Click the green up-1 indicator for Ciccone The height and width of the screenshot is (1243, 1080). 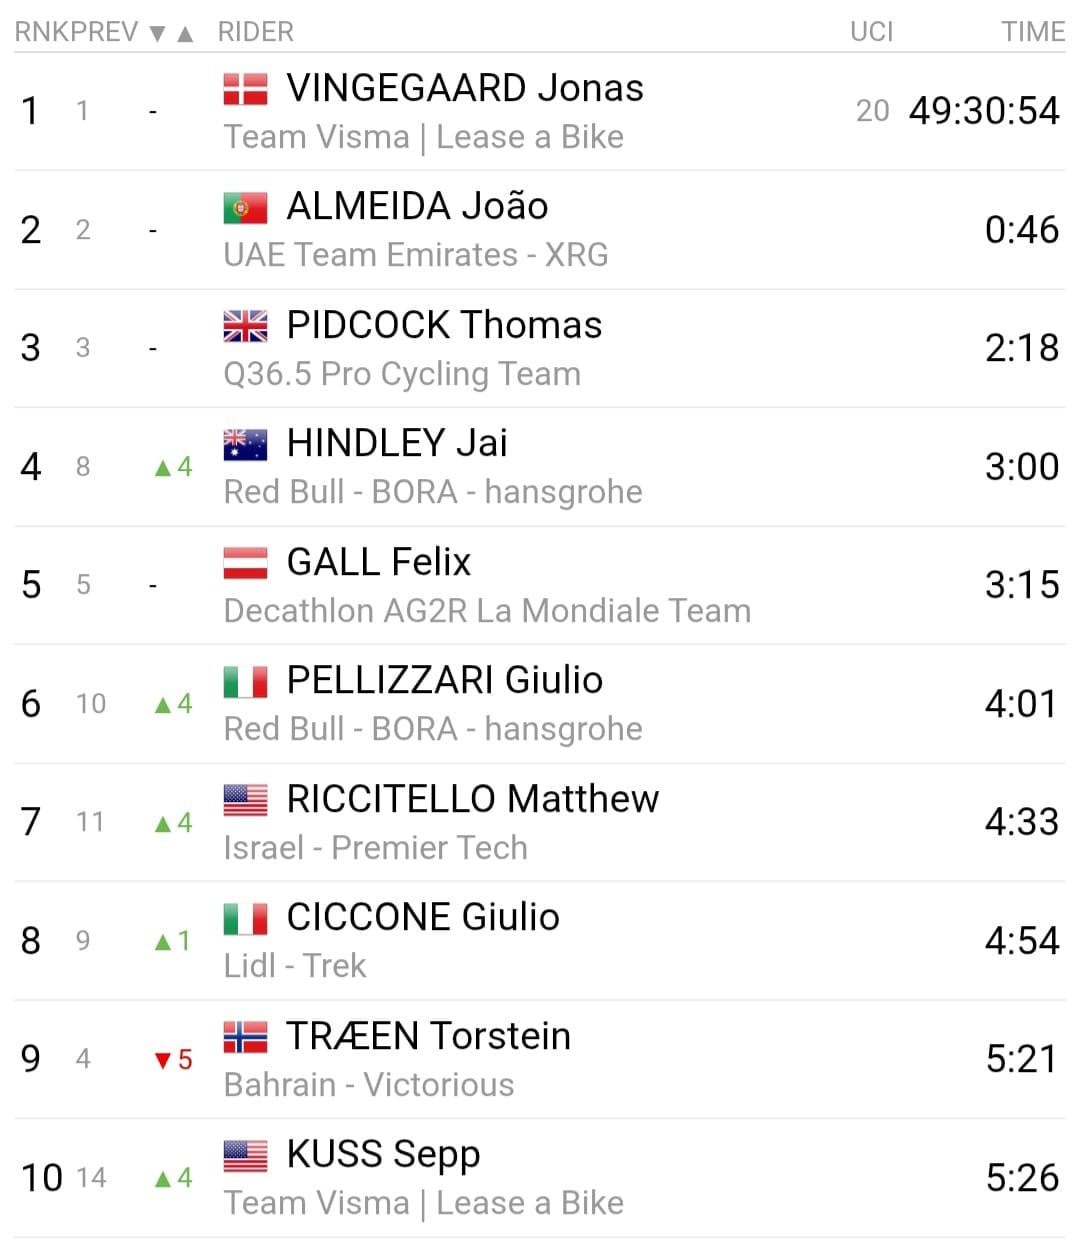pyautogui.click(x=173, y=941)
